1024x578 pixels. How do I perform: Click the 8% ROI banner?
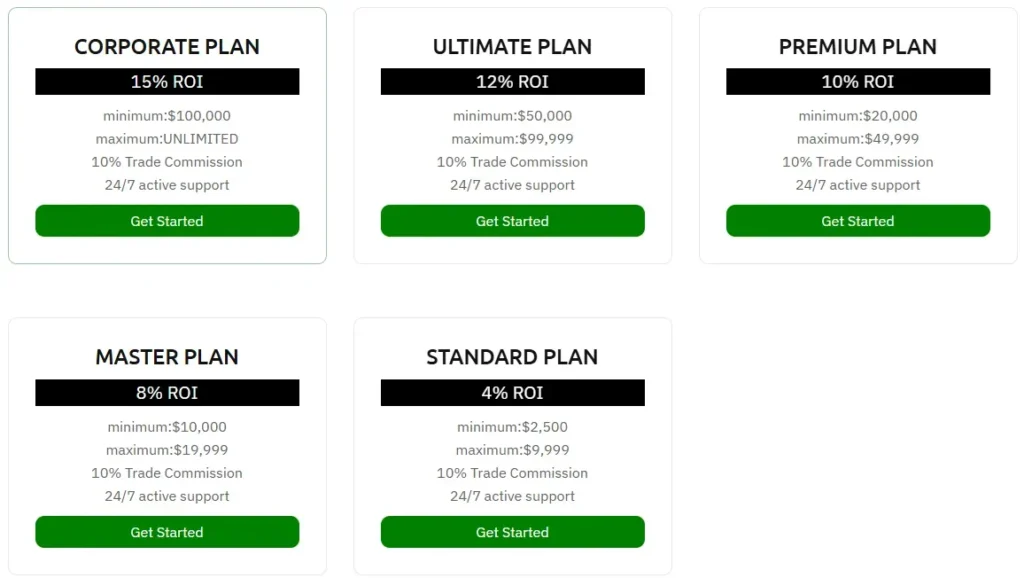click(x=167, y=393)
